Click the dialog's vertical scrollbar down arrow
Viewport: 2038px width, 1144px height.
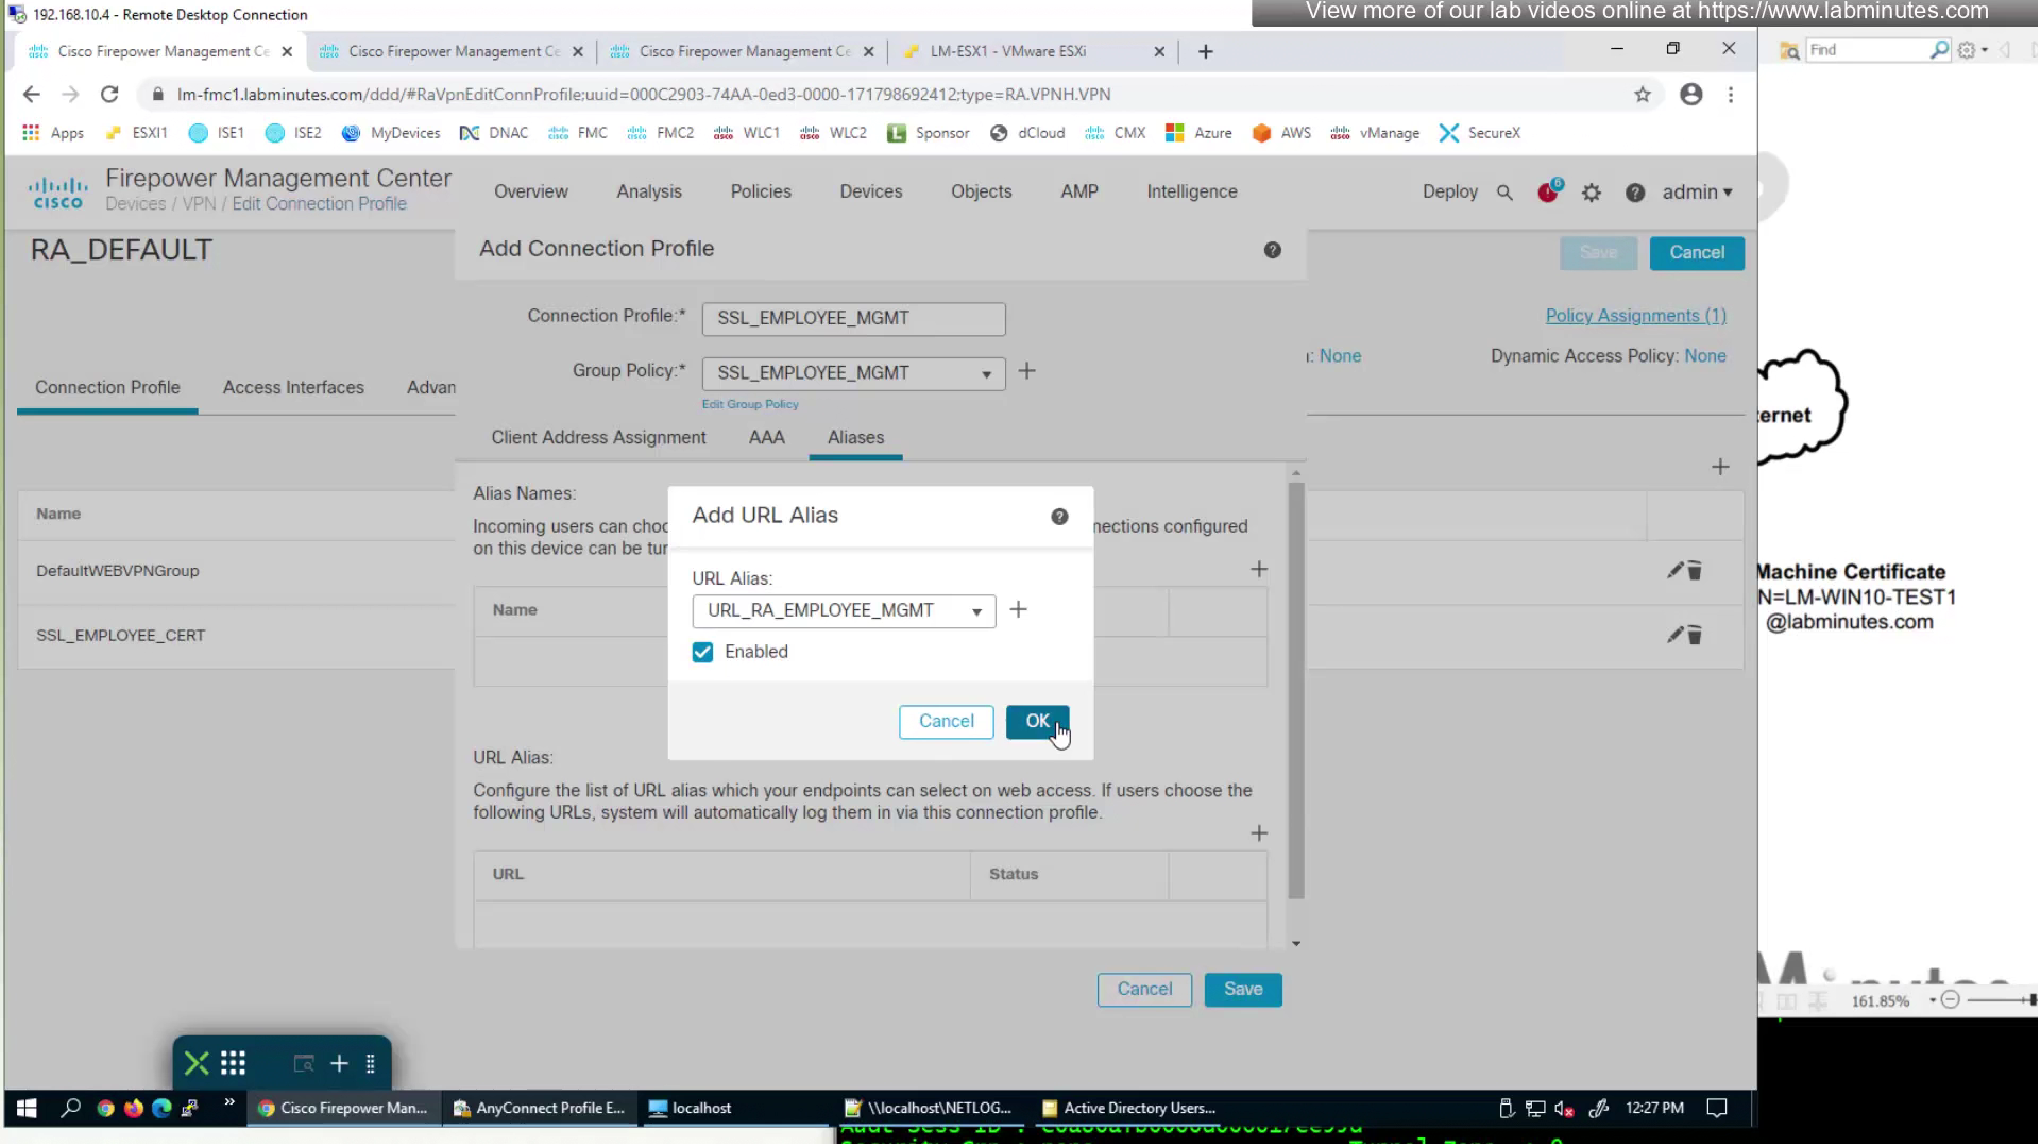1296,943
